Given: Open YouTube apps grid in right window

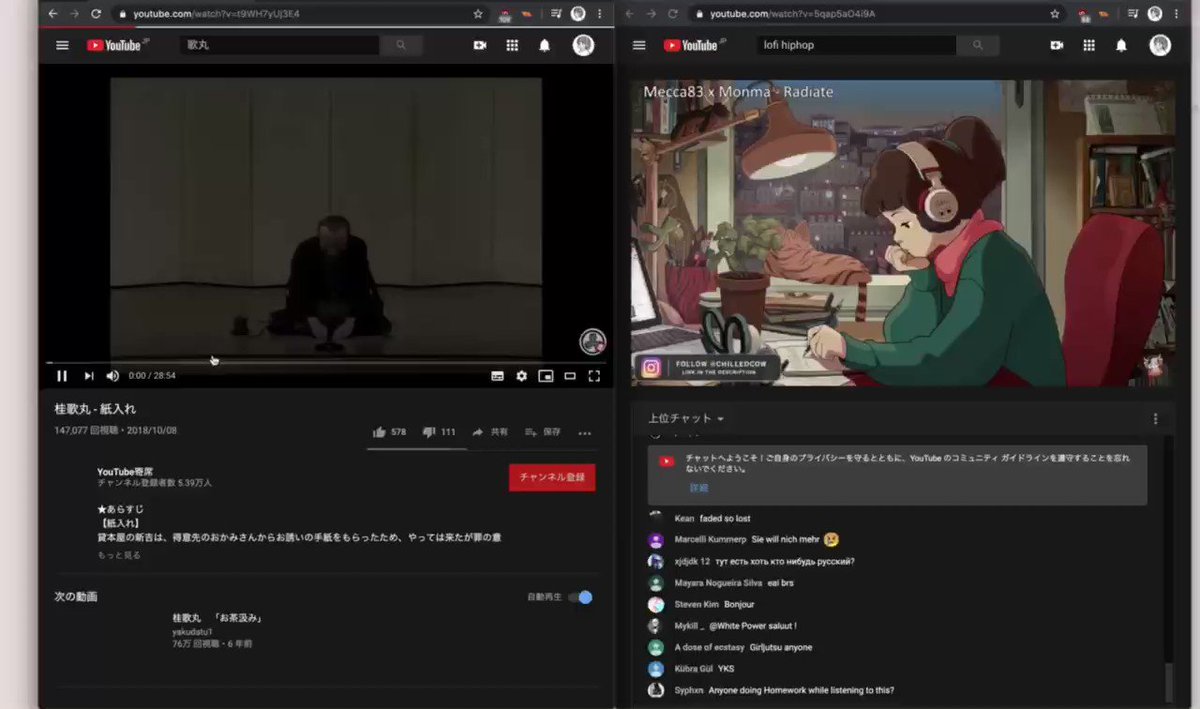Looking at the screenshot, I should pyautogui.click(x=1089, y=45).
